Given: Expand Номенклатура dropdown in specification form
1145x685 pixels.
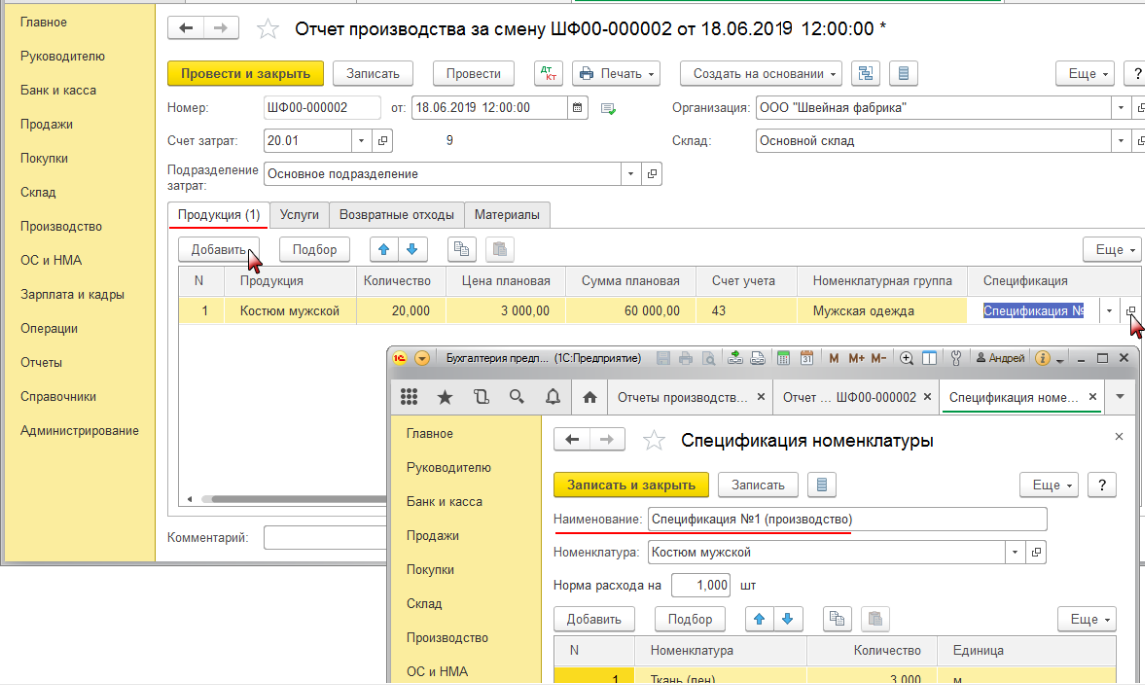Looking at the screenshot, I should [1015, 552].
